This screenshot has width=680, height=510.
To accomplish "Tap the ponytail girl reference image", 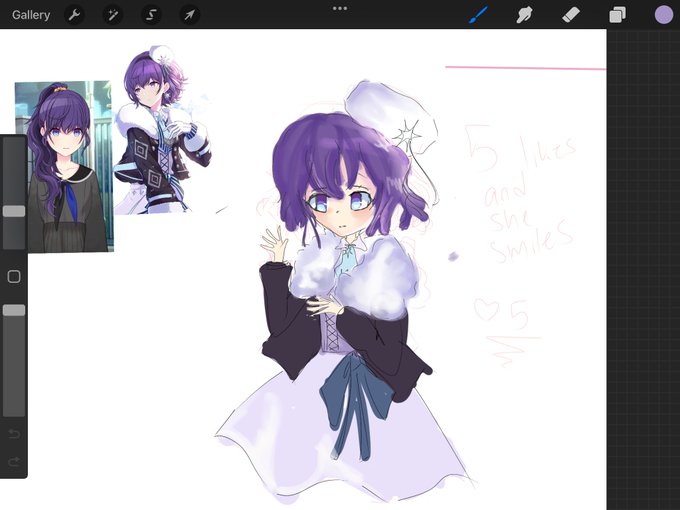I will tap(64, 167).
